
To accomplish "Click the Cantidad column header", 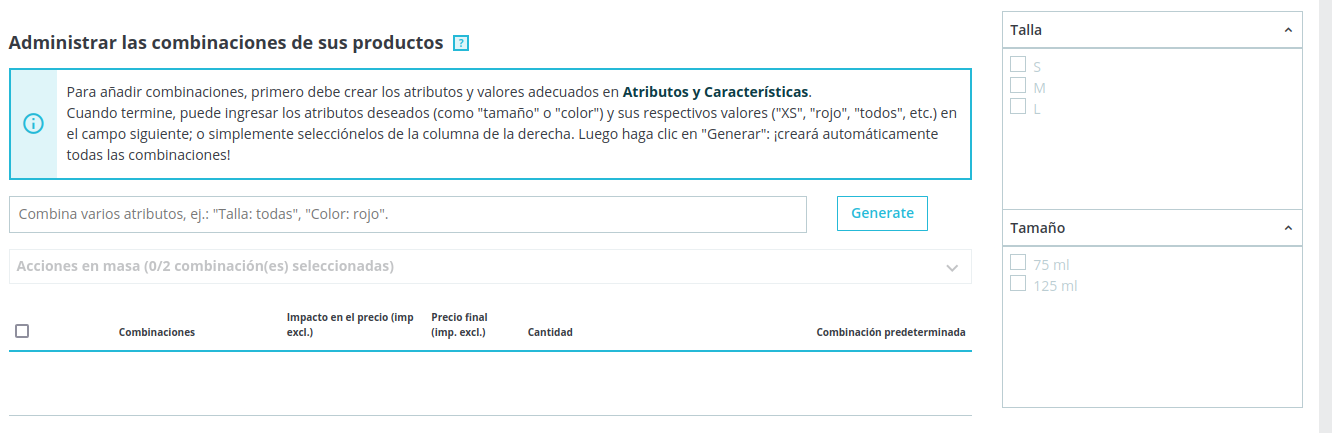I will [x=550, y=332].
